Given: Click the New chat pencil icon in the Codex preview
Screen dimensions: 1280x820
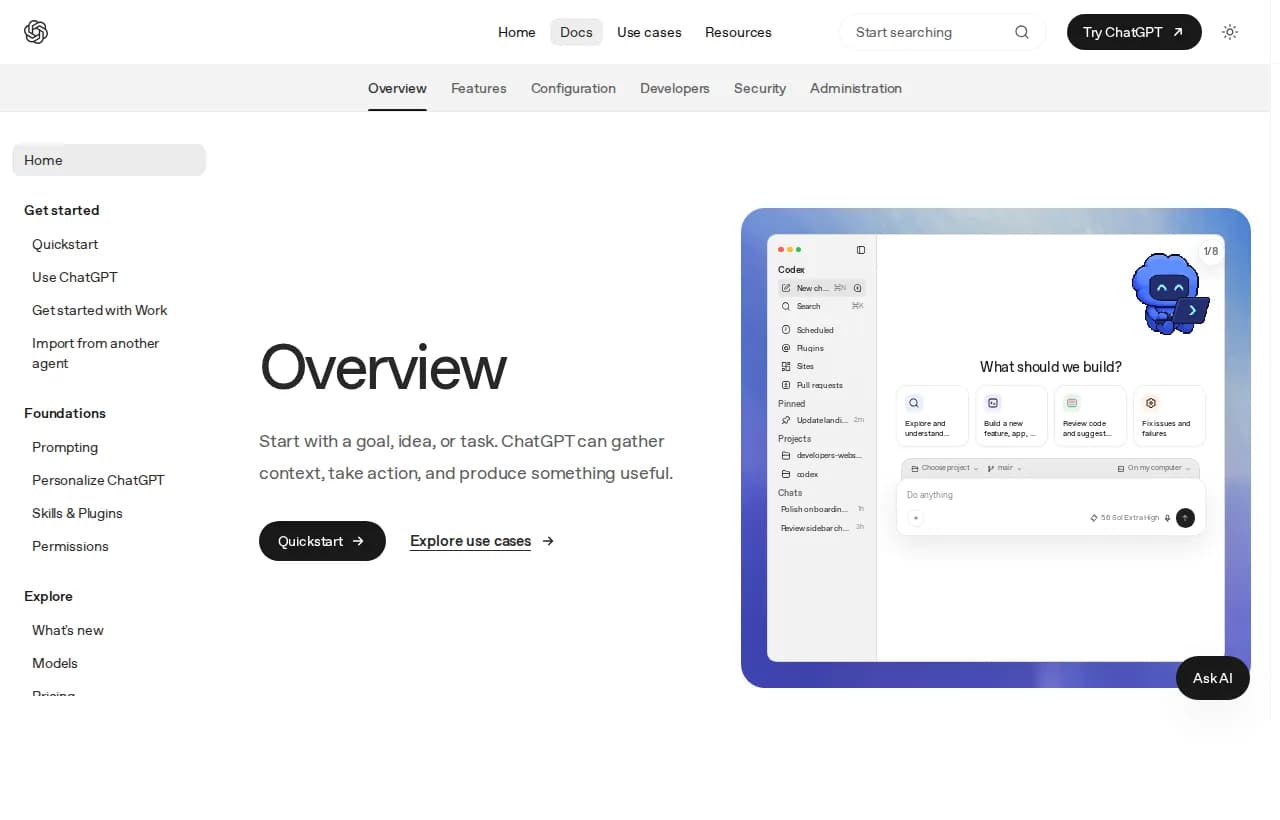Looking at the screenshot, I should tap(786, 288).
